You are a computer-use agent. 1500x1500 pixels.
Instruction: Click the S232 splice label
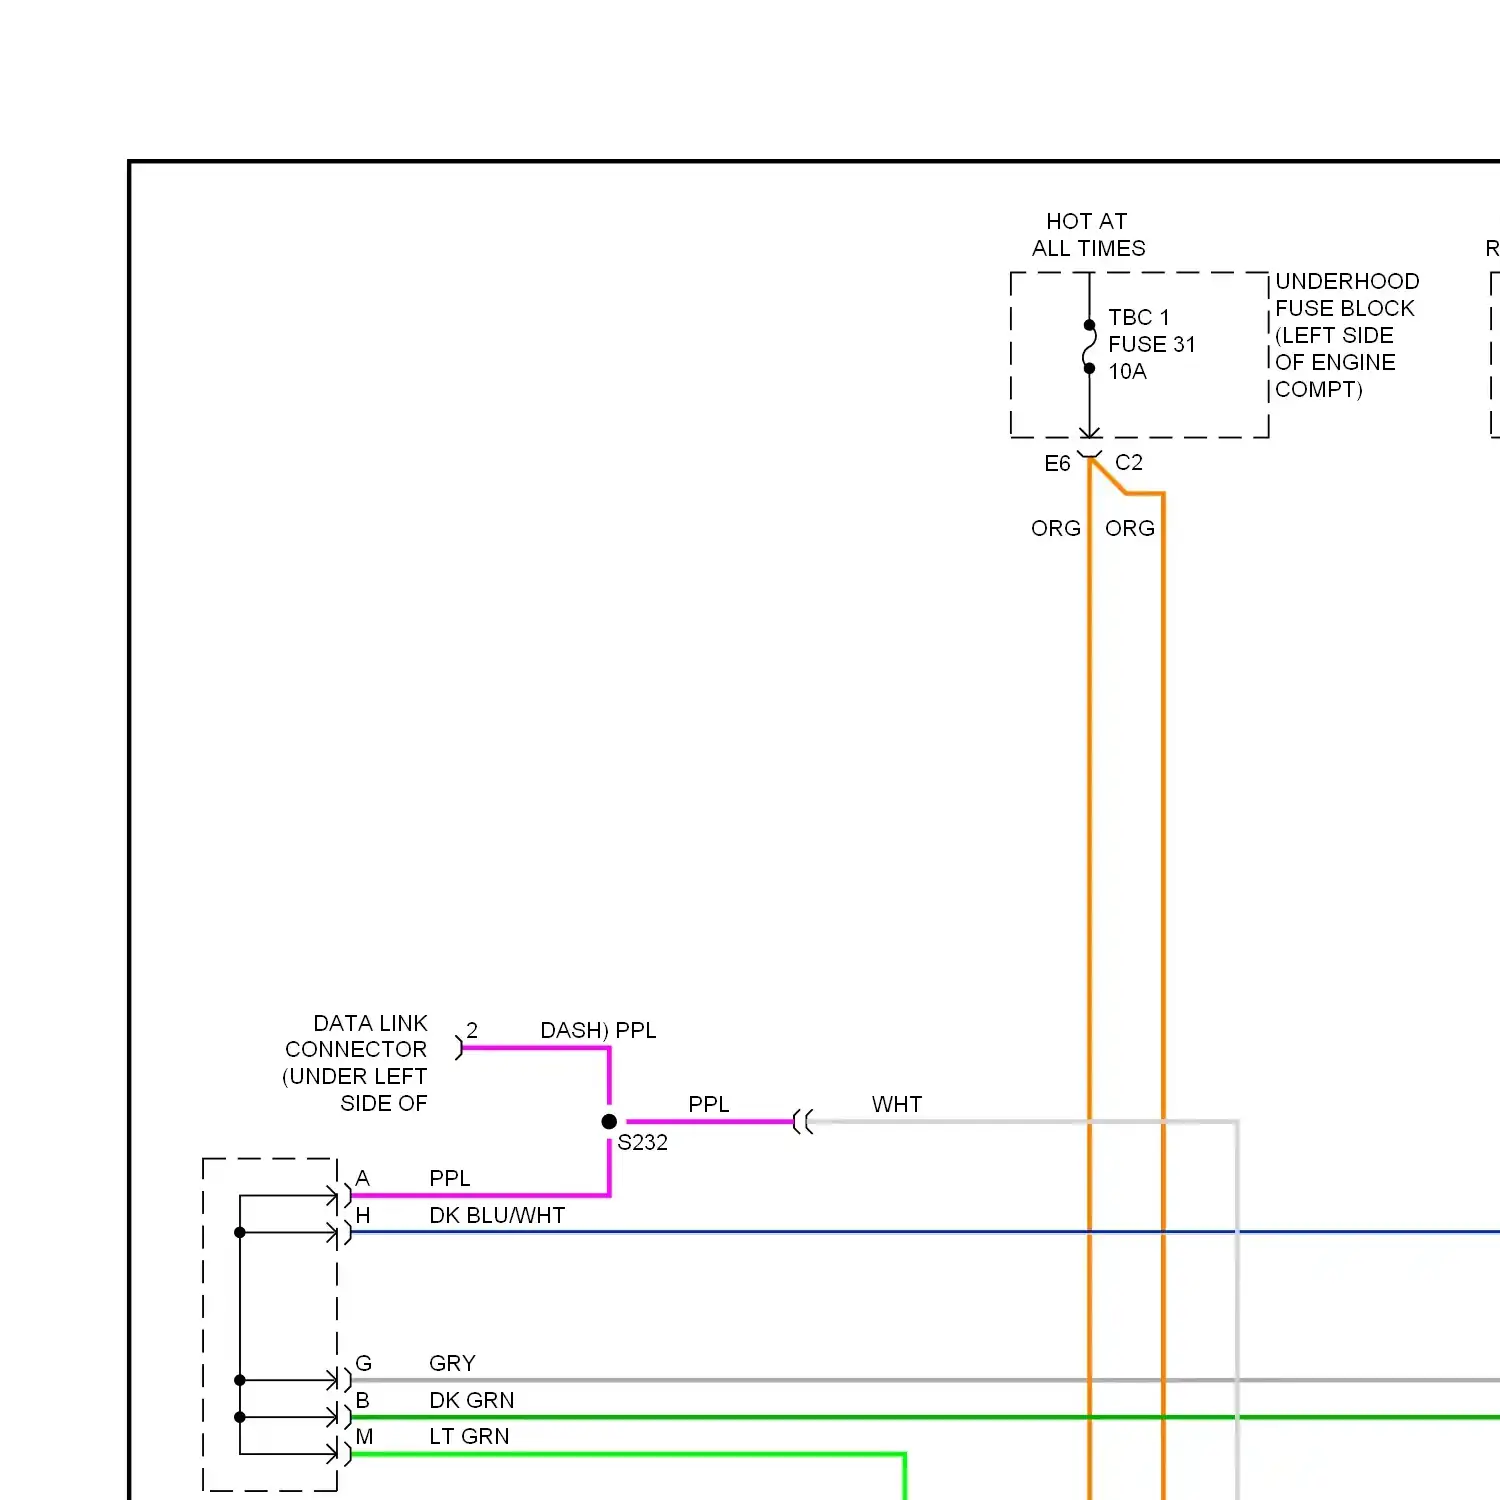click(x=642, y=1143)
